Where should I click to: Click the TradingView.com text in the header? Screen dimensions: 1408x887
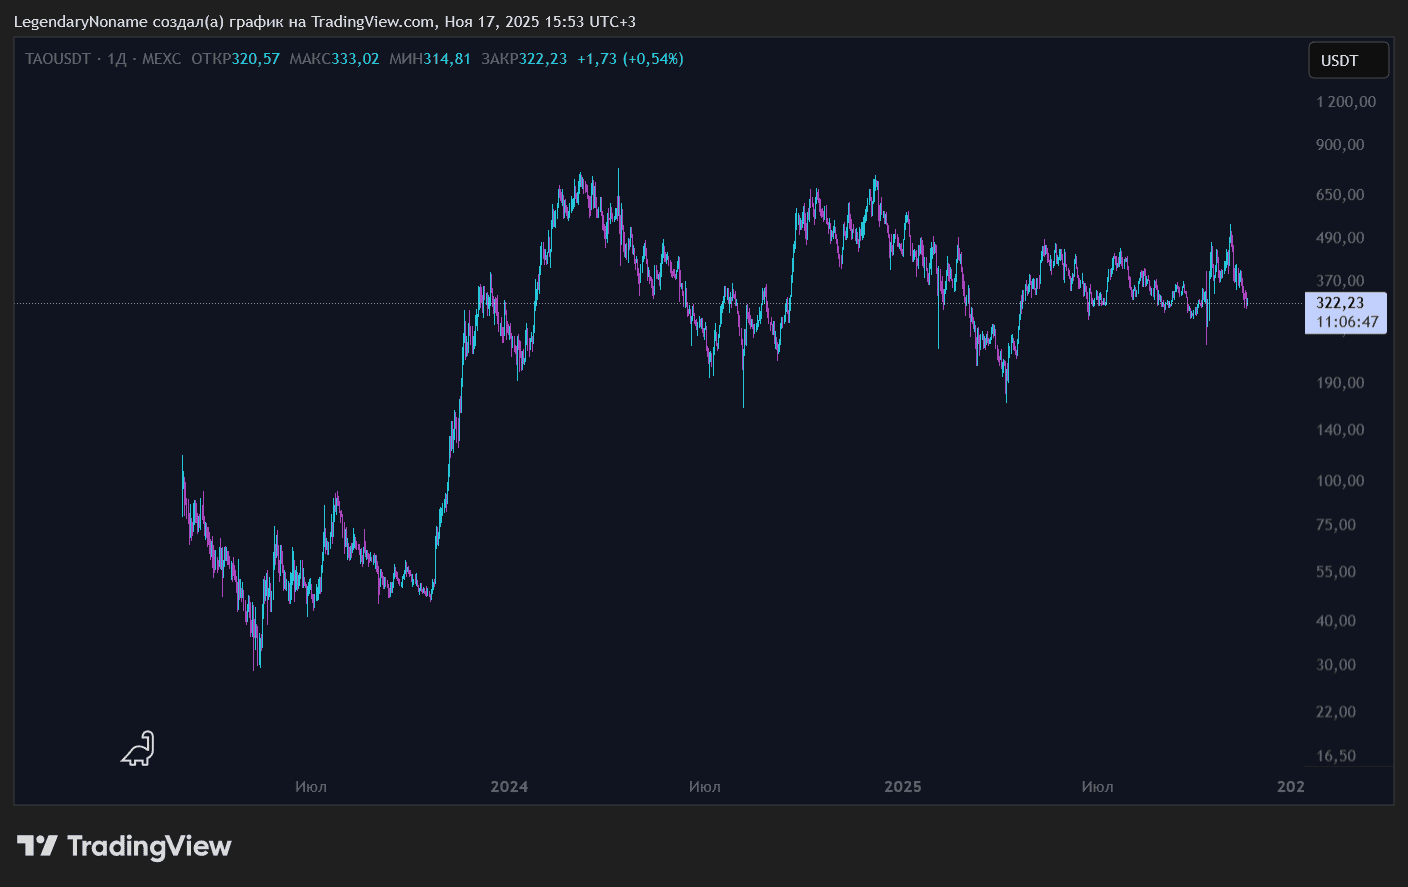372,21
